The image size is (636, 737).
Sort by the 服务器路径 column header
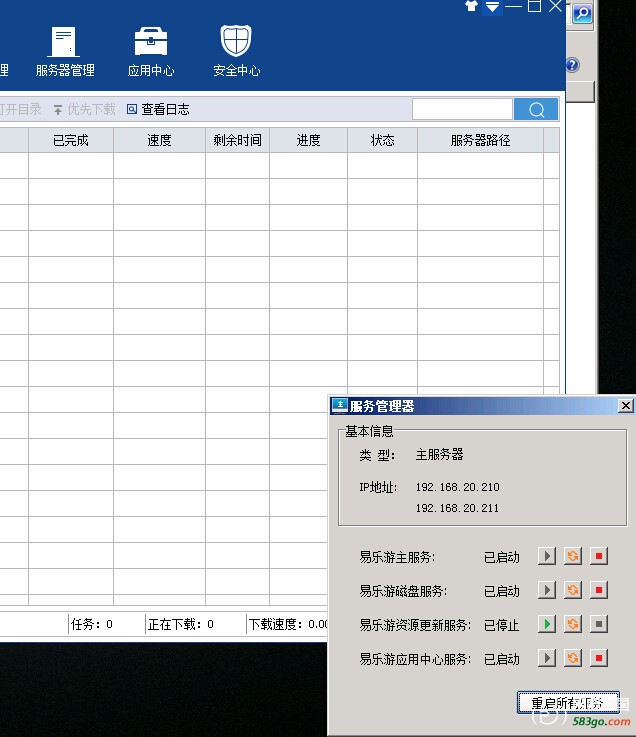click(x=480, y=140)
